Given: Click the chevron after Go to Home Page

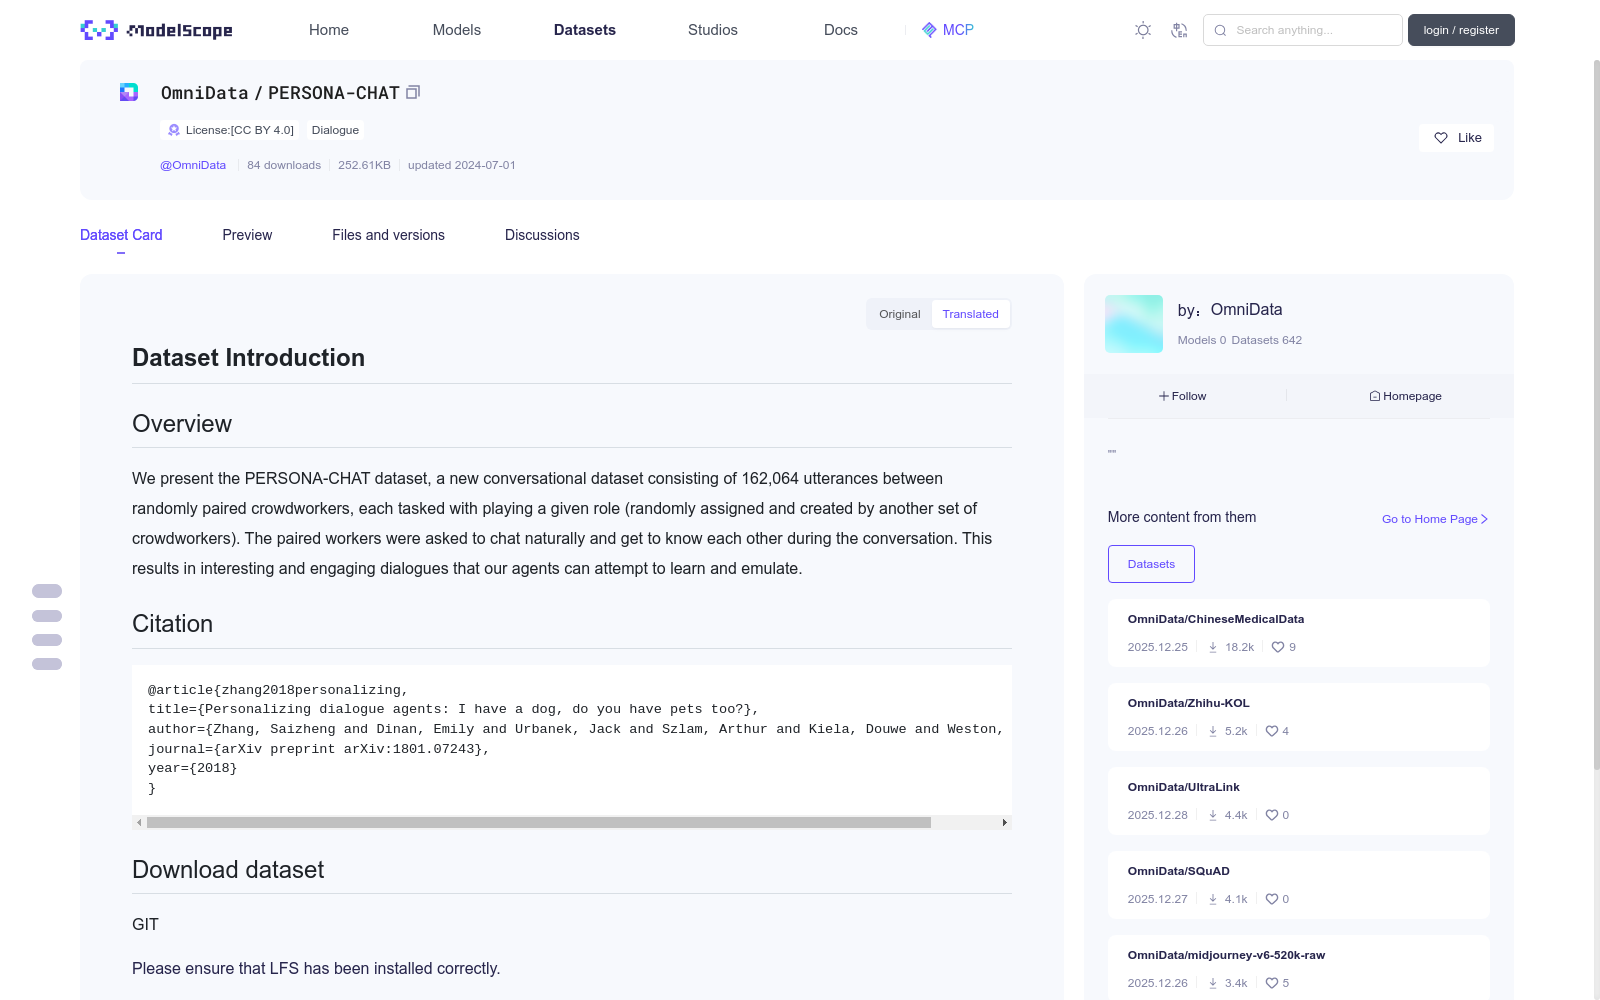Looking at the screenshot, I should (x=1484, y=519).
